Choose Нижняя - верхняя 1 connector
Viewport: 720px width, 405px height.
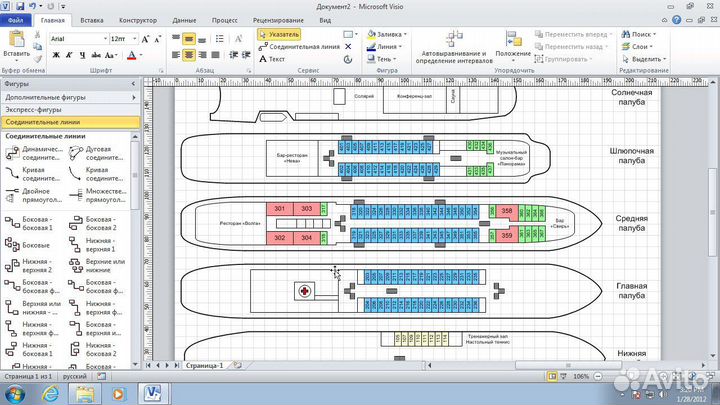click(x=92, y=245)
